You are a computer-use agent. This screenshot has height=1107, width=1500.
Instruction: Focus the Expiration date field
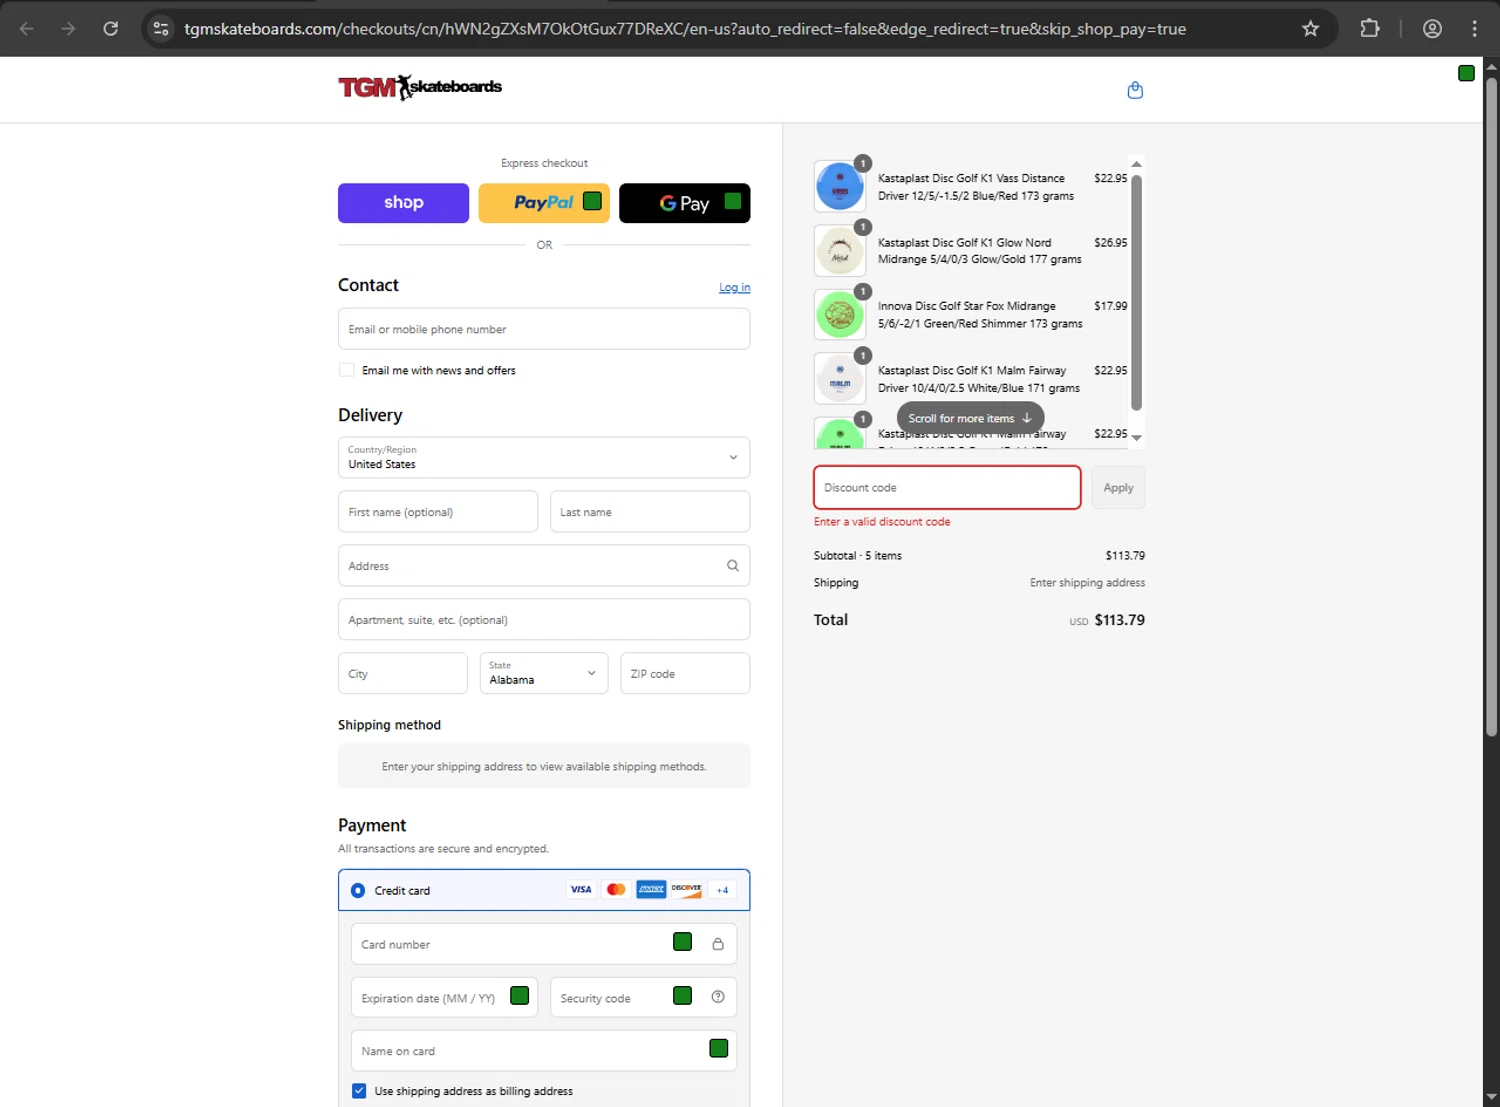tap(444, 998)
